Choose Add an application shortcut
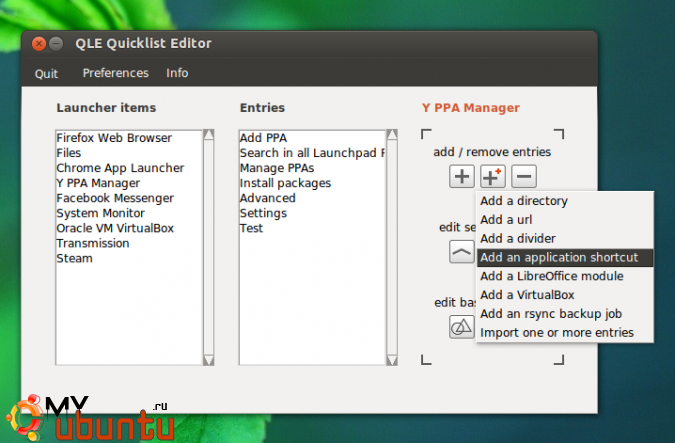The width and height of the screenshot is (675, 443). tap(559, 257)
